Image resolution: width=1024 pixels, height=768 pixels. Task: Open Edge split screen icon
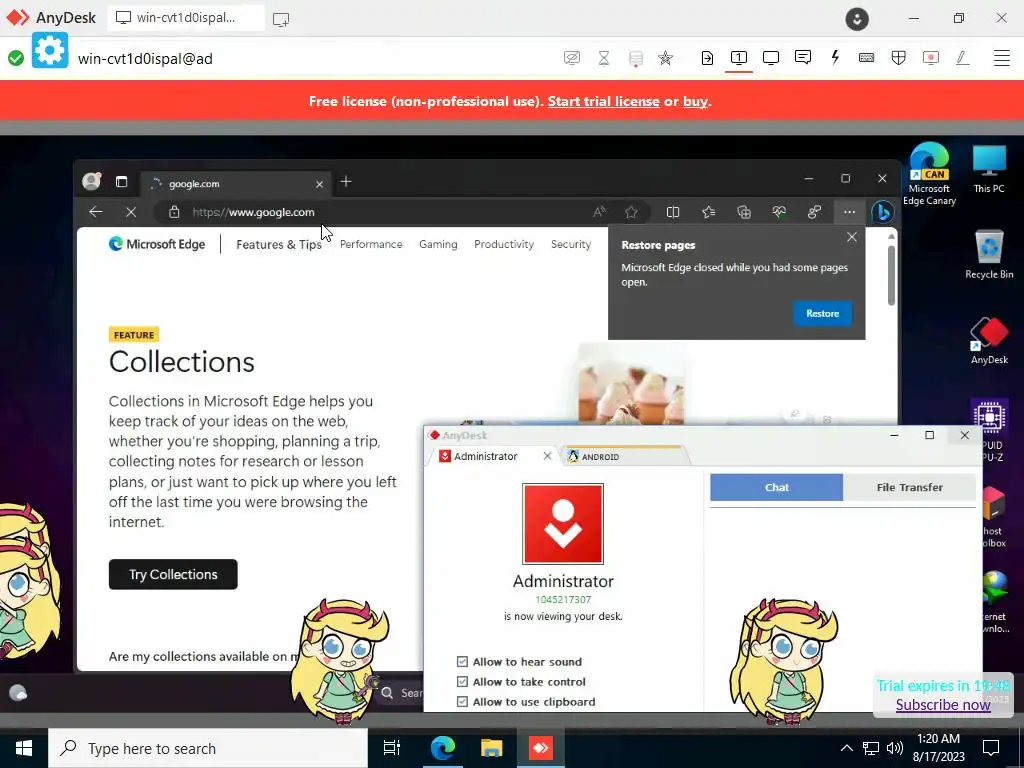point(673,212)
